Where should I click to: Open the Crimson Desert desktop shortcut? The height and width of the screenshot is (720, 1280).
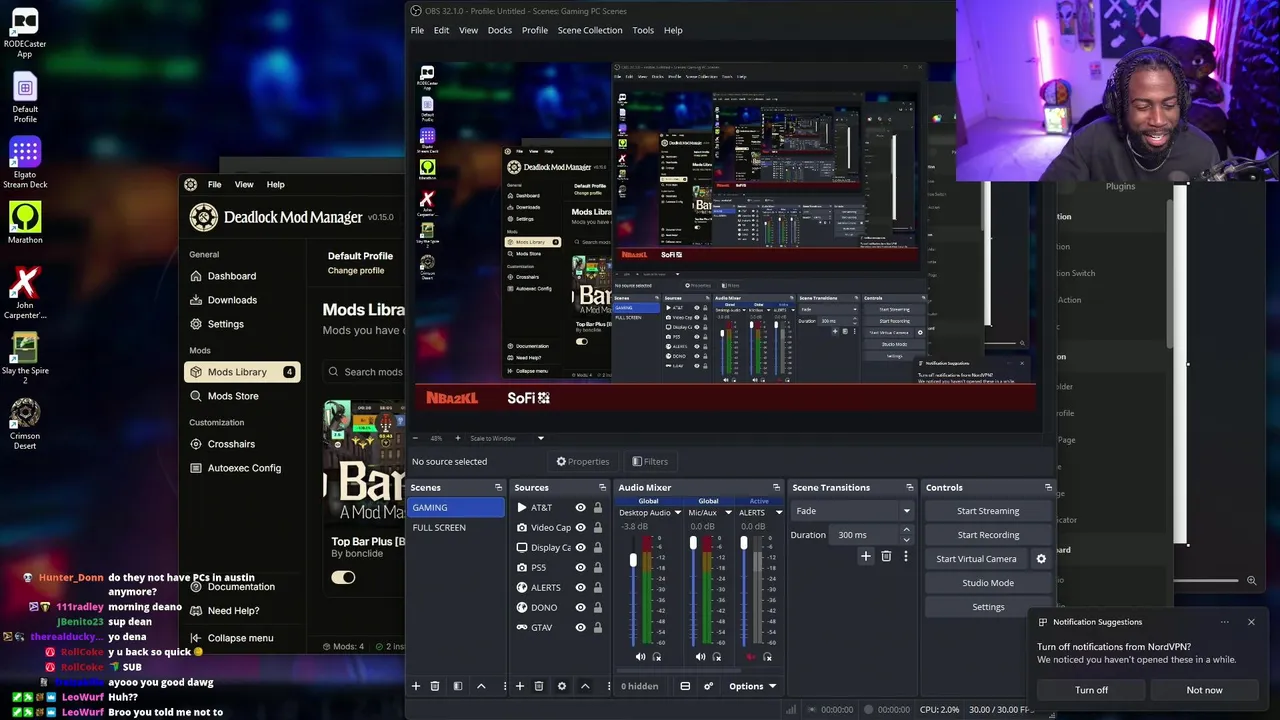pyautogui.click(x=25, y=424)
